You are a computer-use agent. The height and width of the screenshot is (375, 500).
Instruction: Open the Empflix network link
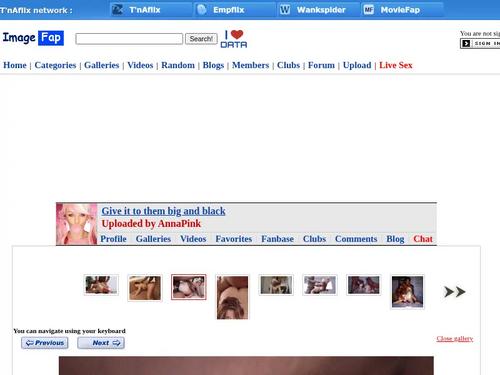pyautogui.click(x=229, y=10)
